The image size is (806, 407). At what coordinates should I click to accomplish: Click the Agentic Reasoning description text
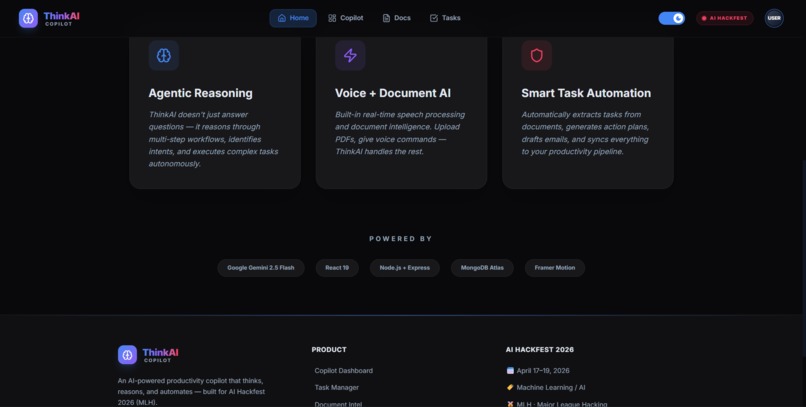pyautogui.click(x=213, y=139)
